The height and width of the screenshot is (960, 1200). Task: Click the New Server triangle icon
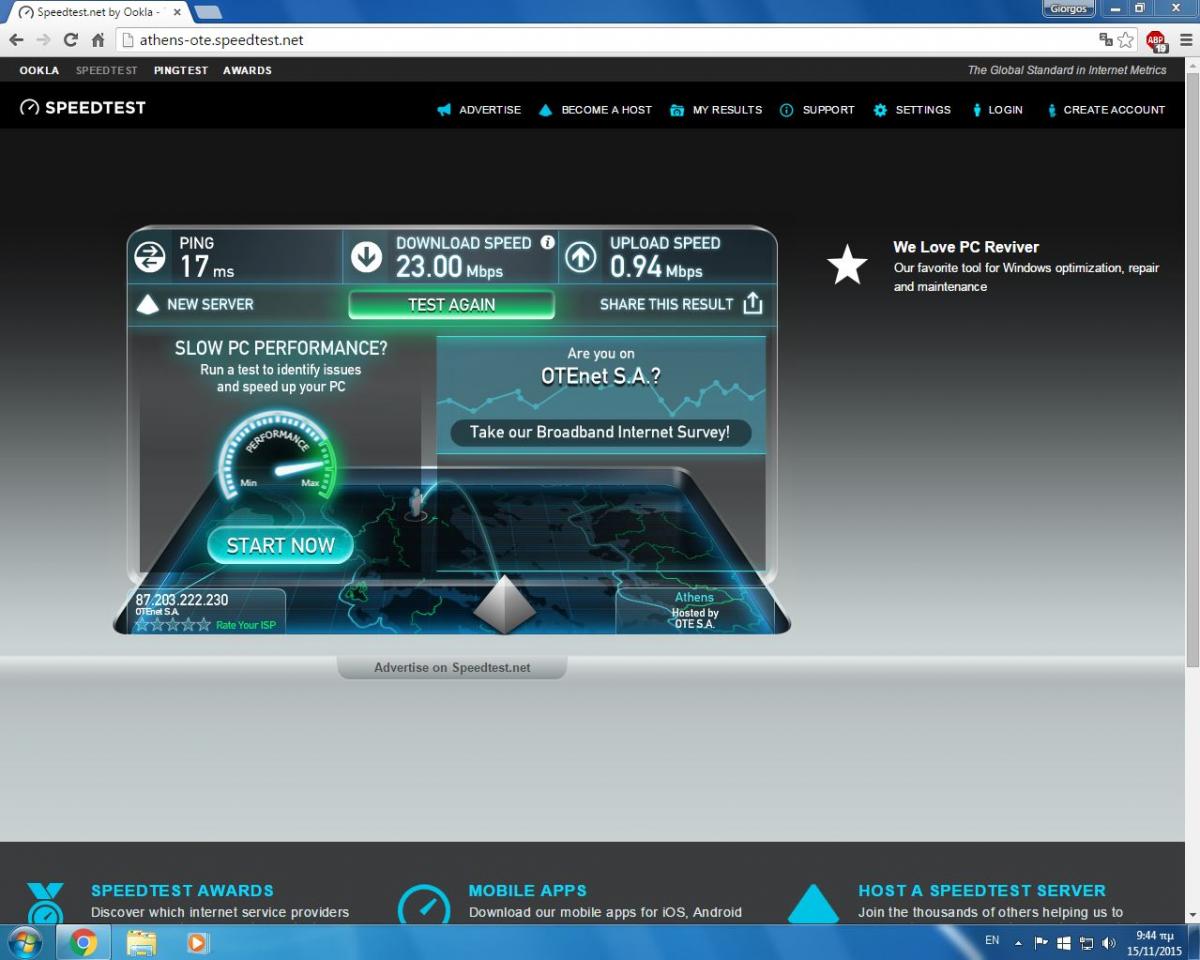pos(148,304)
